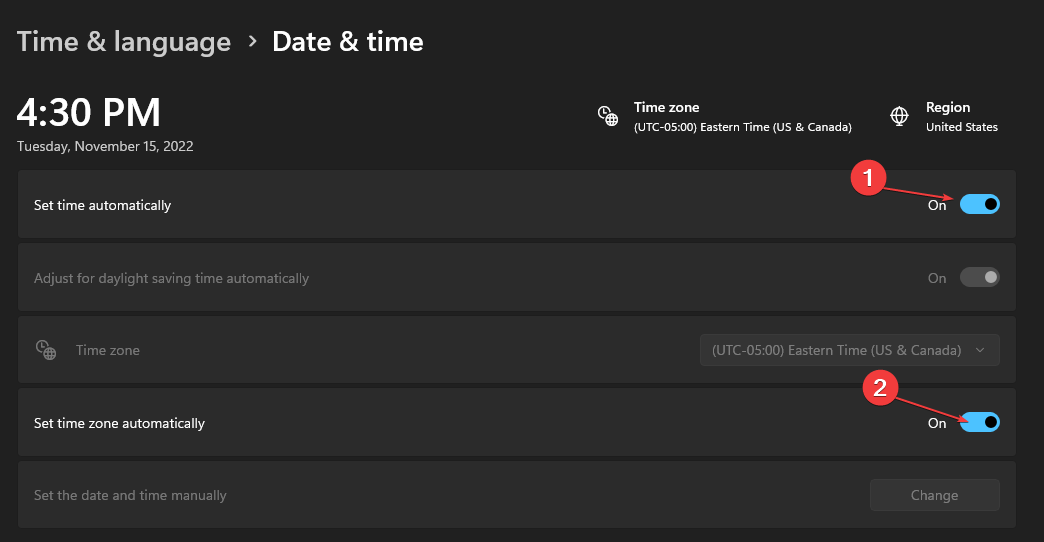Disable Set time zone automatically switch
This screenshot has height=542, width=1044.
click(x=979, y=422)
